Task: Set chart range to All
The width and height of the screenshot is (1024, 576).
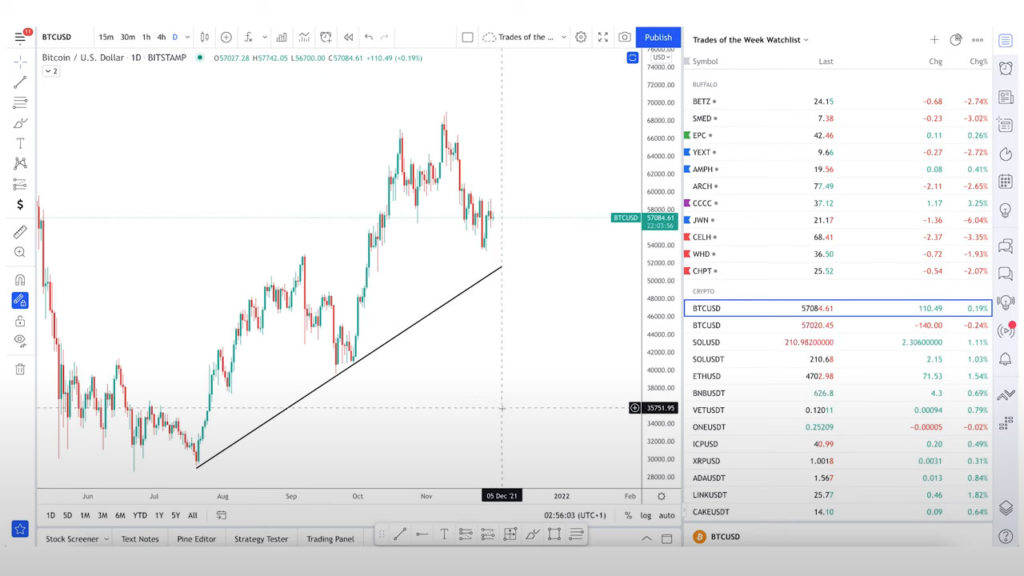Action: [193, 515]
